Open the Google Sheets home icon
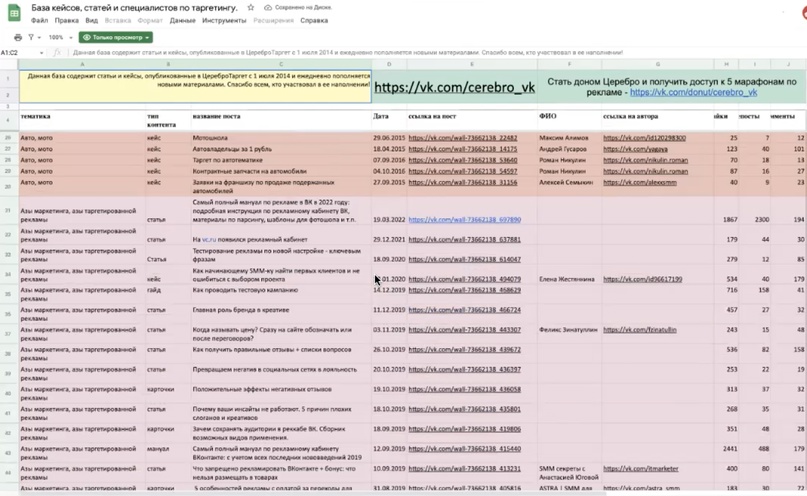 point(14,14)
